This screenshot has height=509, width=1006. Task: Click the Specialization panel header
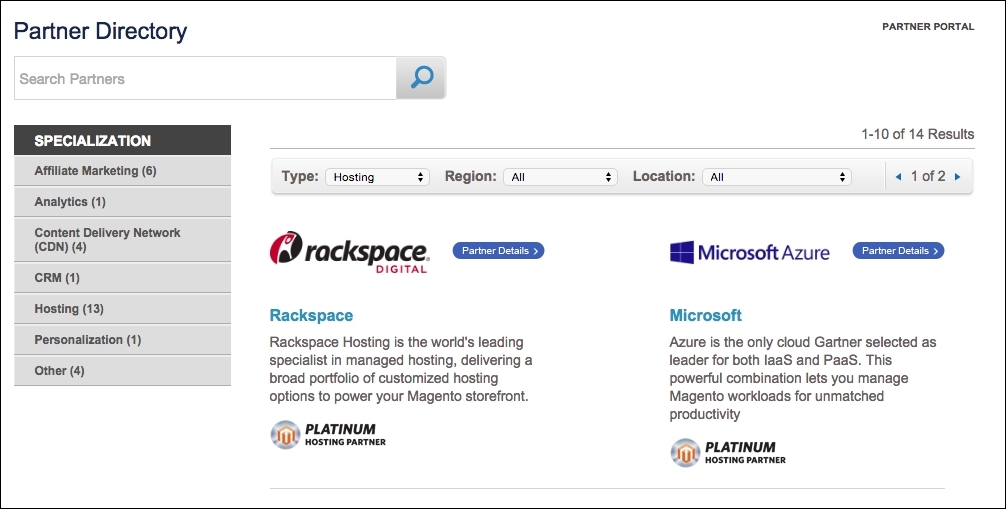123,141
